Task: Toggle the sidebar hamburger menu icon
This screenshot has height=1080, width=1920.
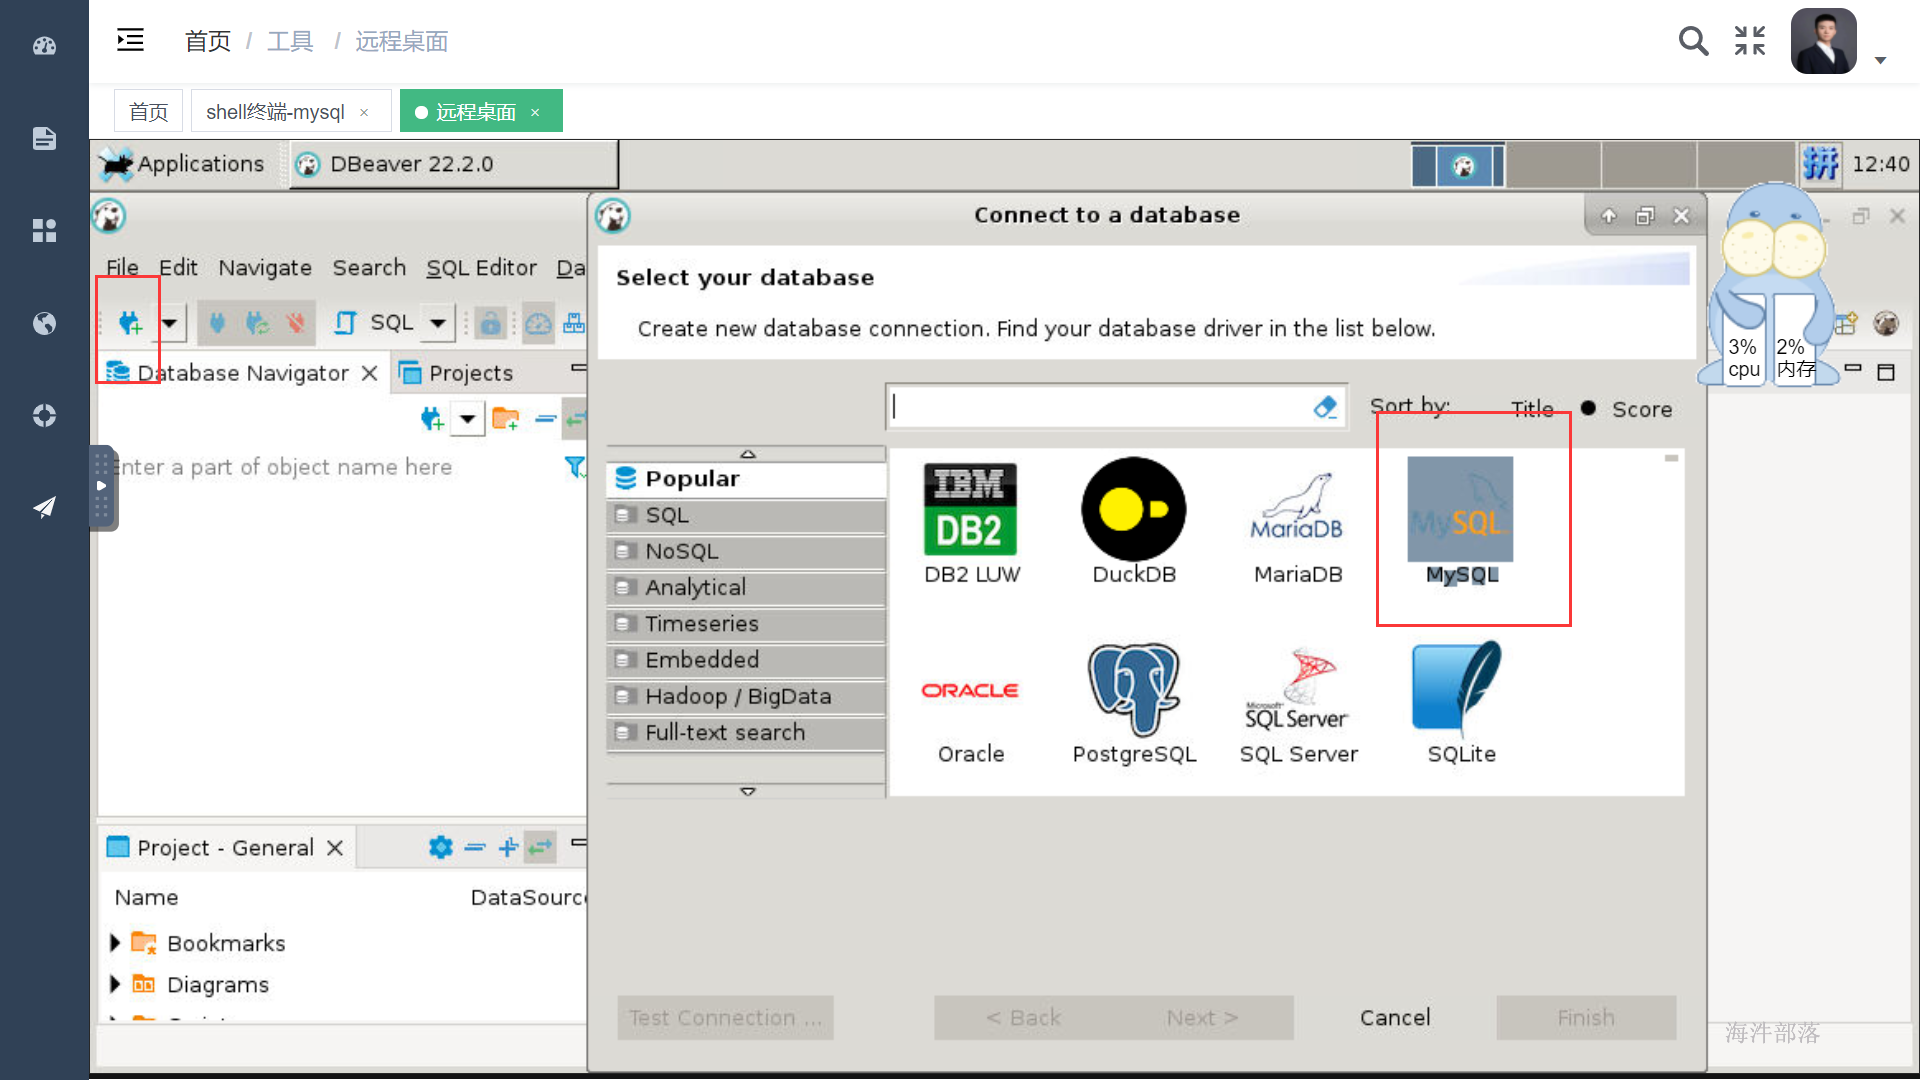Action: [130, 41]
